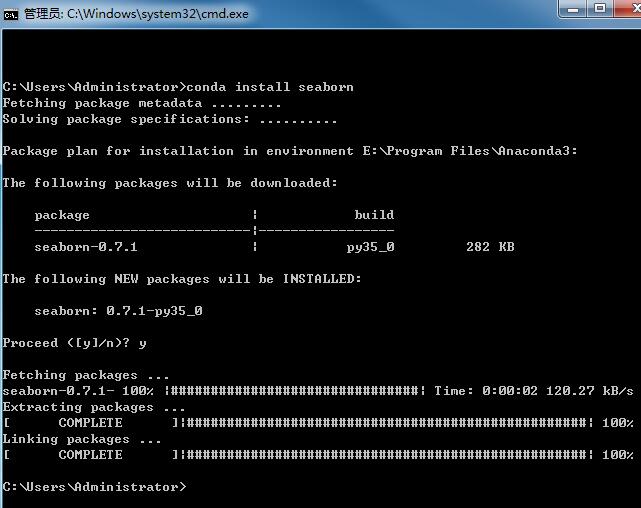Click the 'conda install seaborn' command text
This screenshot has height=508, width=641.
270,87
